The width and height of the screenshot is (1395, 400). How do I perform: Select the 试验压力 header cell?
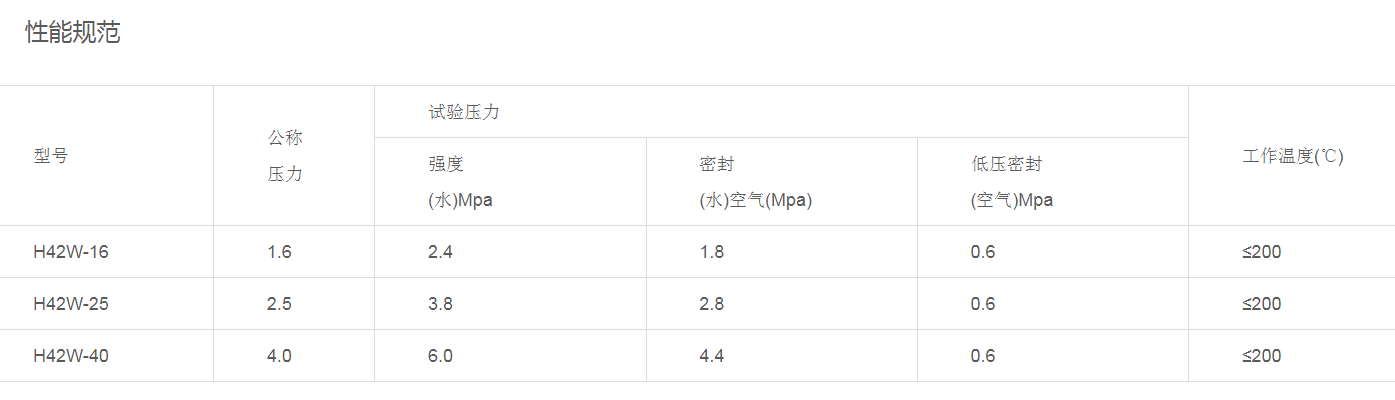point(464,112)
